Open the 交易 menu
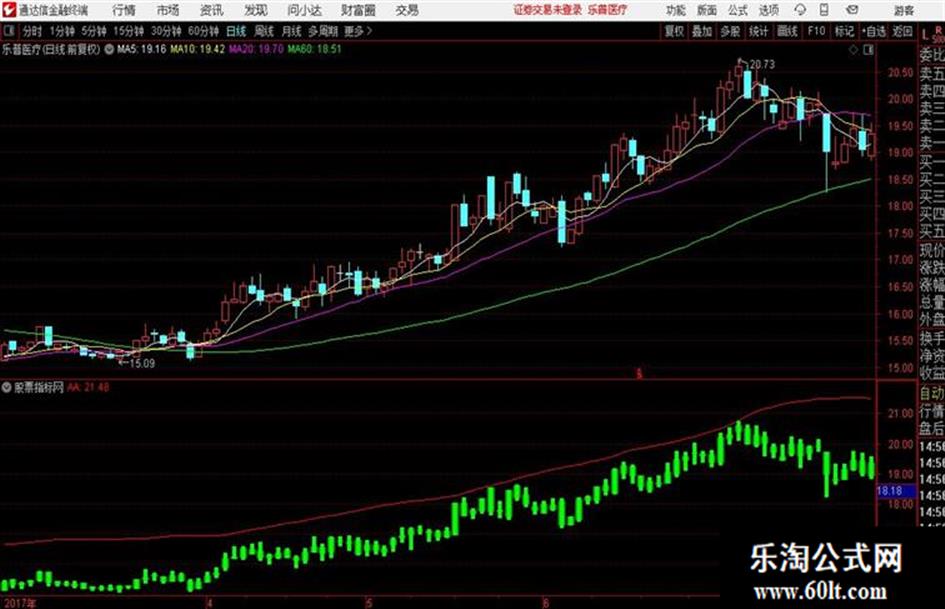 pos(407,10)
